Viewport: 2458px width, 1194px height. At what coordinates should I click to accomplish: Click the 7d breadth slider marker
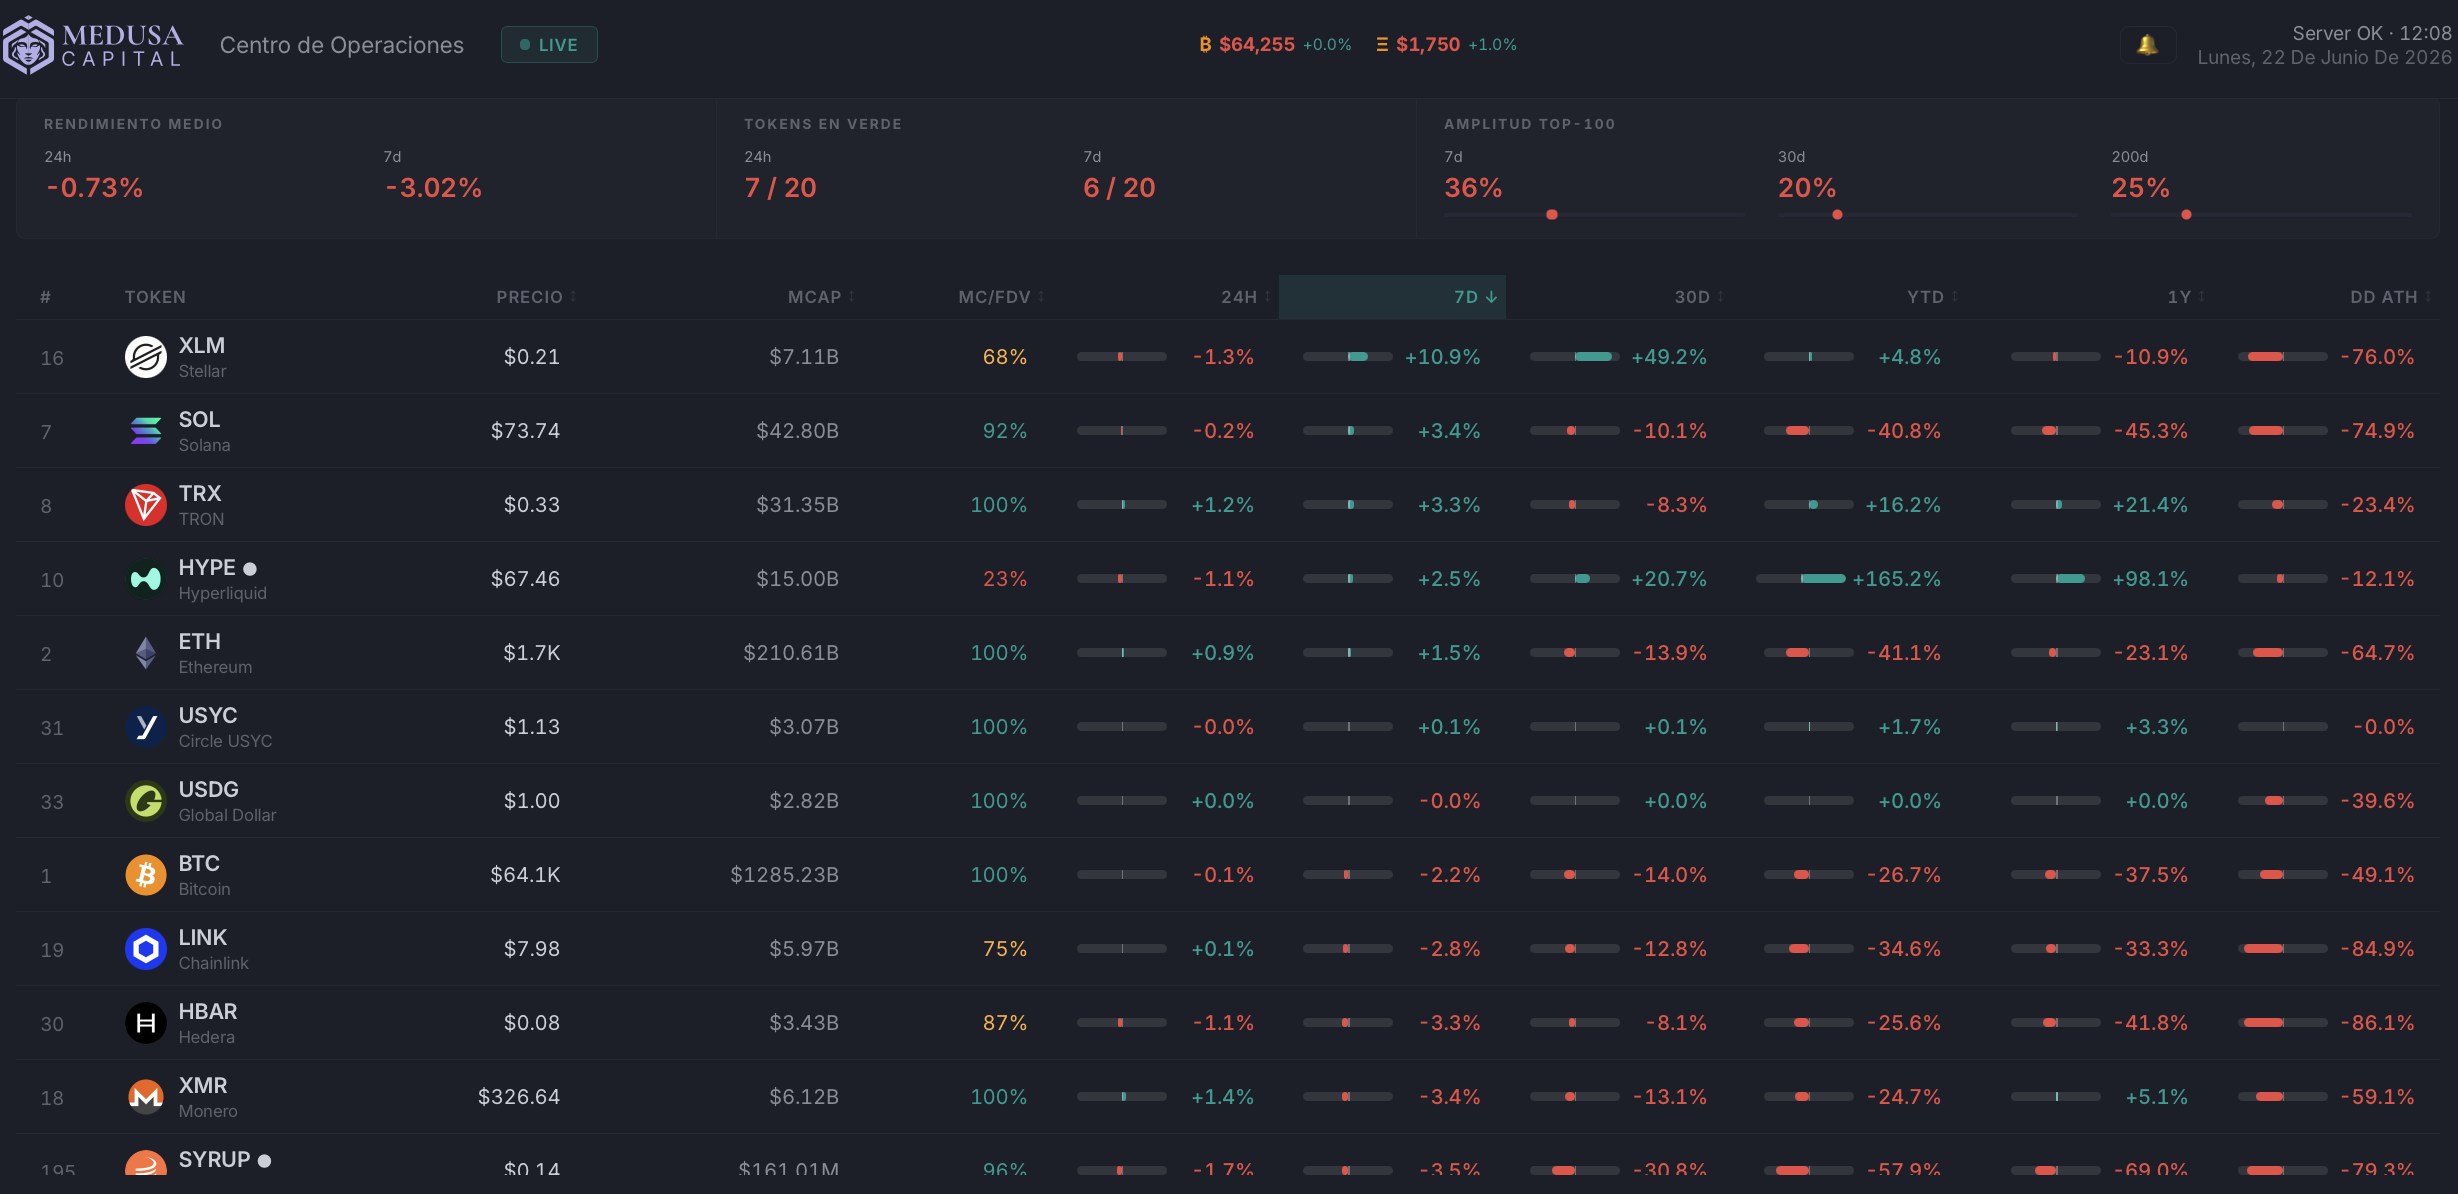pos(1552,215)
